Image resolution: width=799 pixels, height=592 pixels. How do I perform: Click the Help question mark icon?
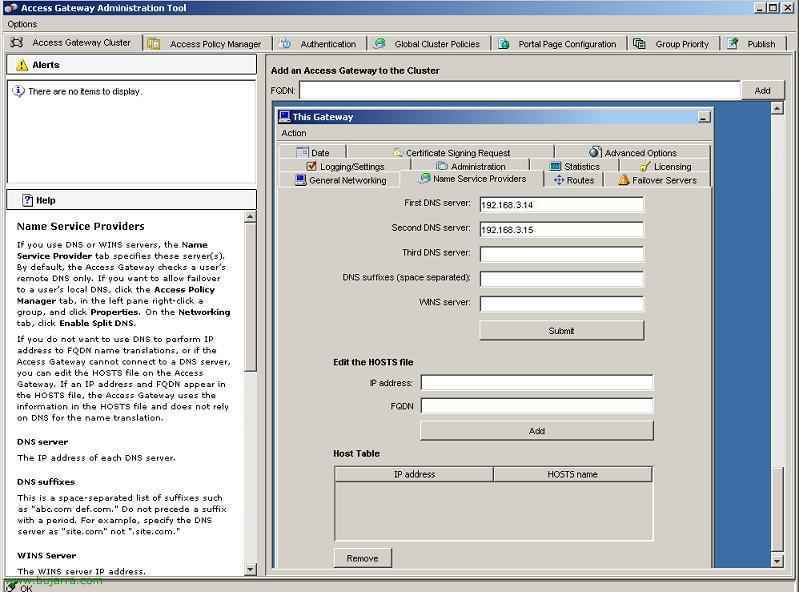pyautogui.click(x=28, y=200)
